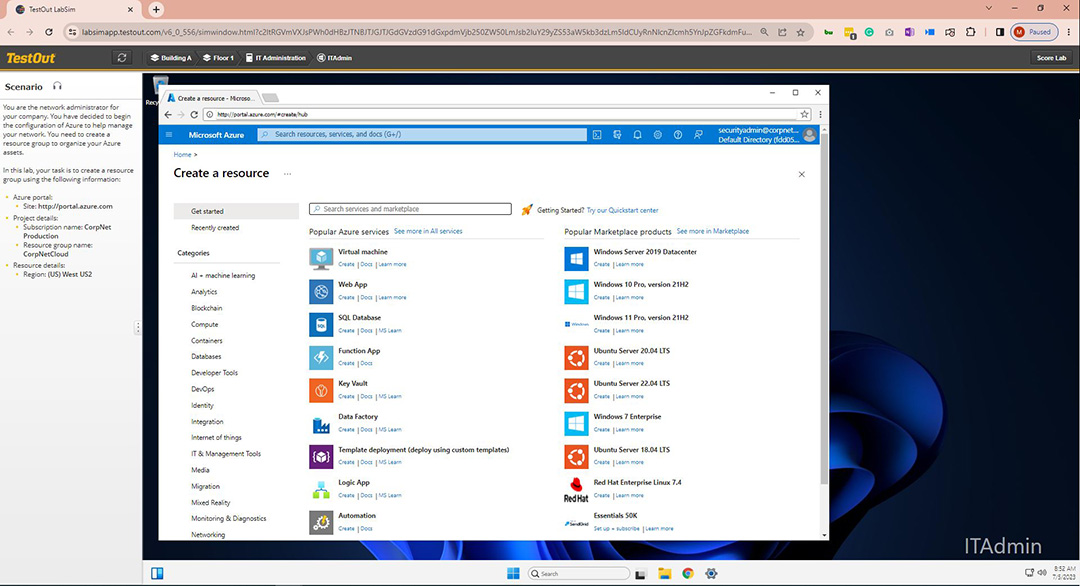The height and width of the screenshot is (586, 1080).
Task: Open the Compute category
Action: [205, 324]
